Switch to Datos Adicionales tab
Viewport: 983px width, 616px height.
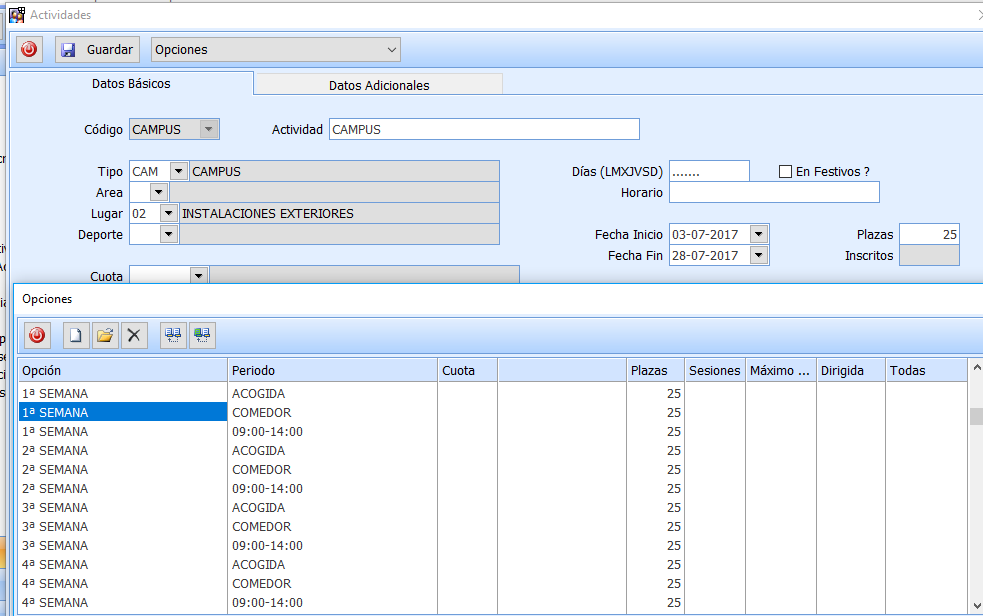378,85
